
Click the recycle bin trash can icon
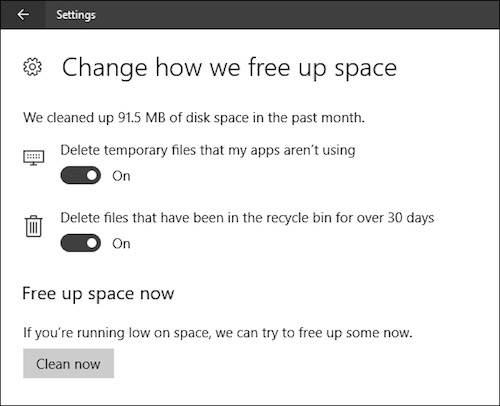pyautogui.click(x=34, y=226)
